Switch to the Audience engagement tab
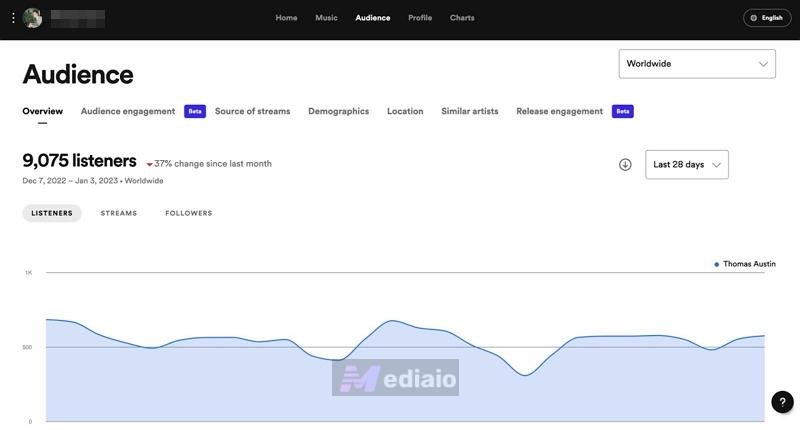The width and height of the screenshot is (800, 430). click(128, 111)
